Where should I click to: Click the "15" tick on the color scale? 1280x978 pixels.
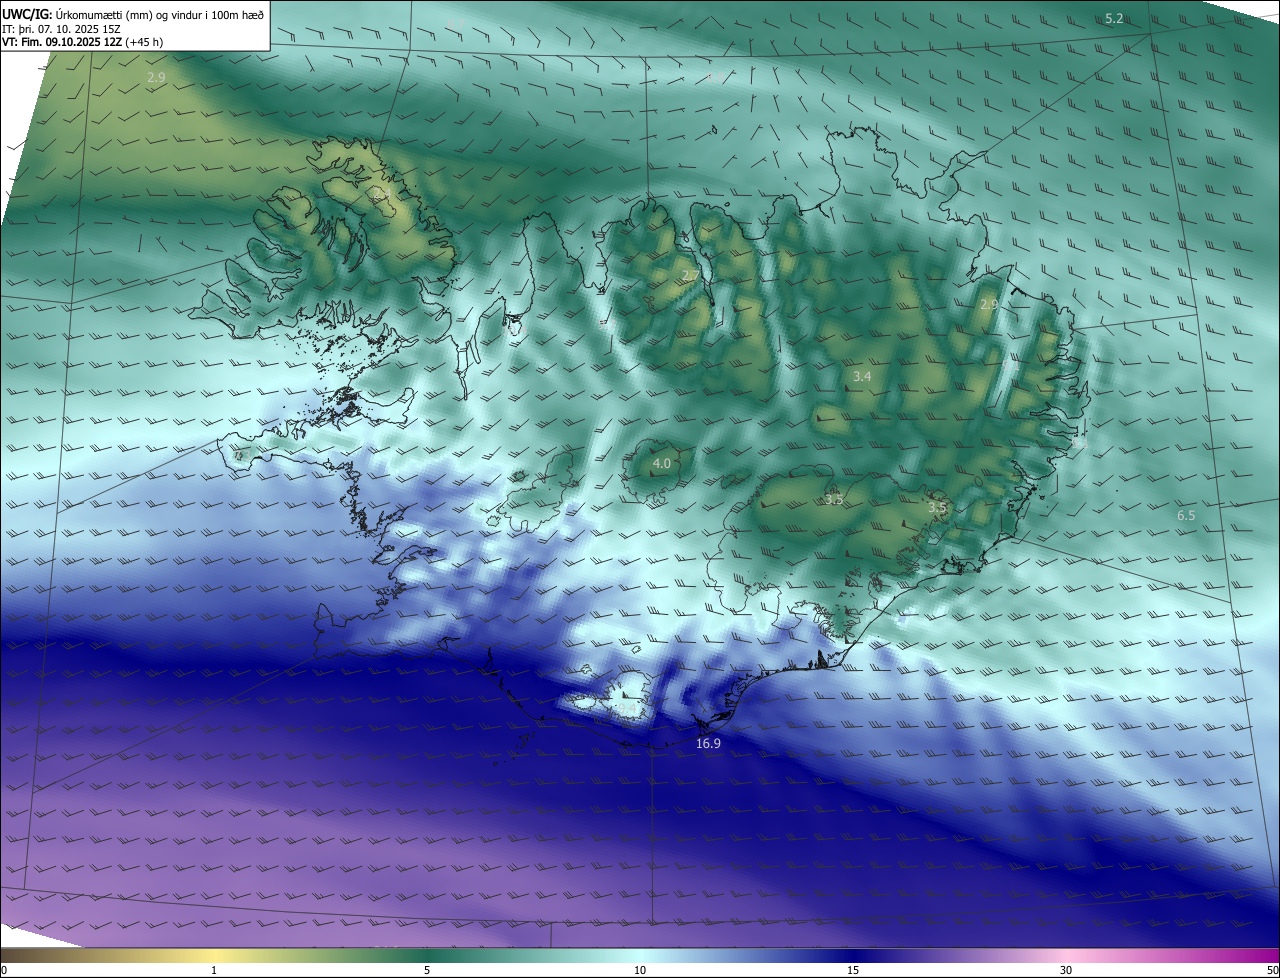[853, 970]
